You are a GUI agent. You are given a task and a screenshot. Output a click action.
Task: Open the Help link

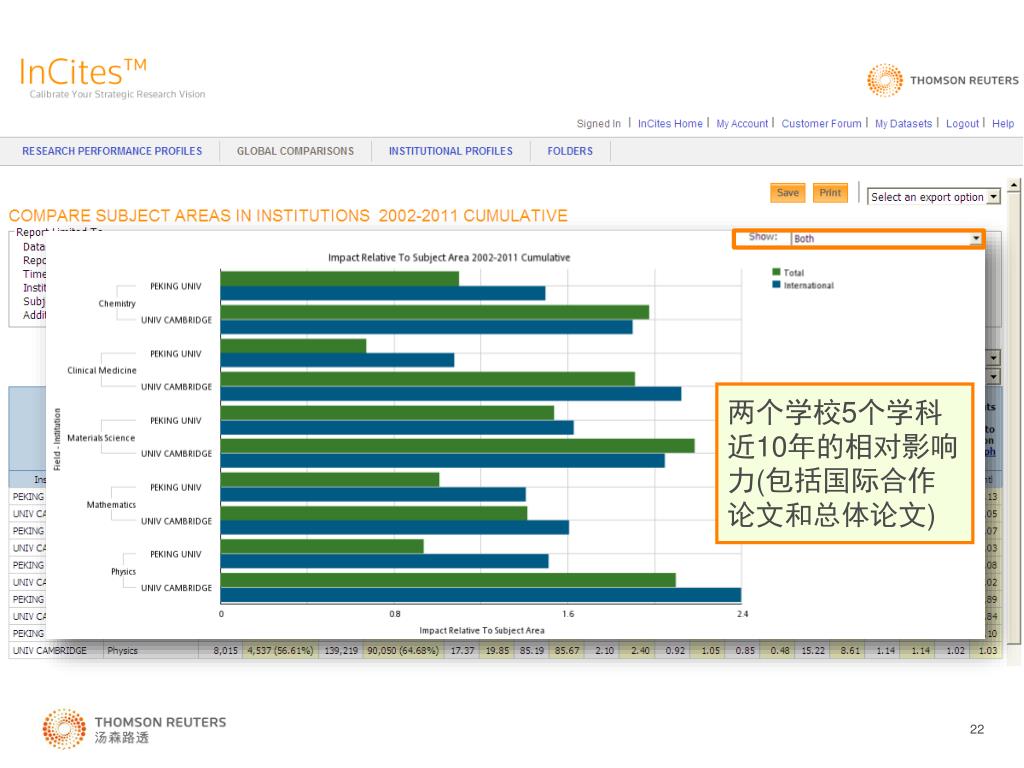coord(1003,123)
